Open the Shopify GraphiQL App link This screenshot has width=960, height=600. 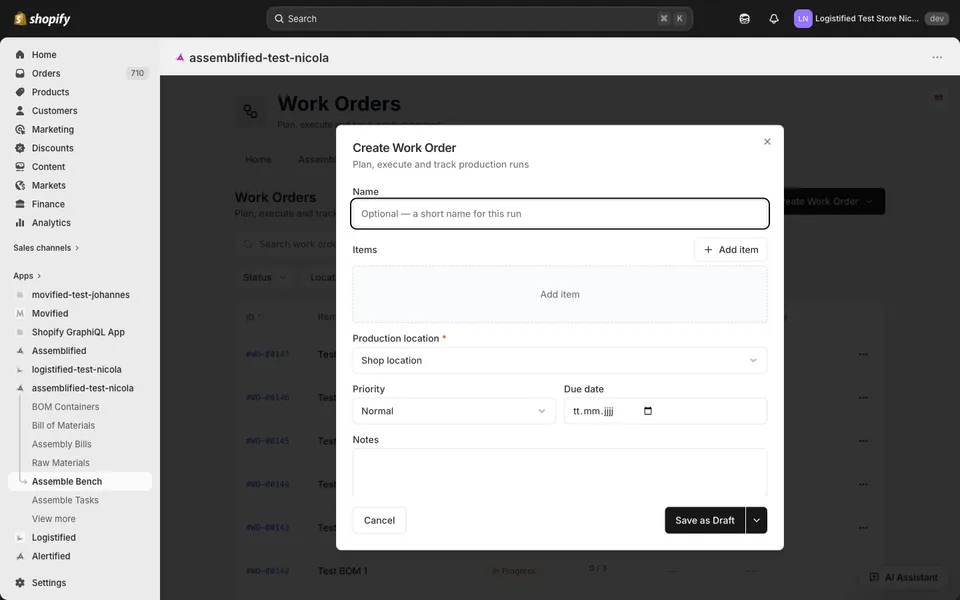tap(78, 332)
